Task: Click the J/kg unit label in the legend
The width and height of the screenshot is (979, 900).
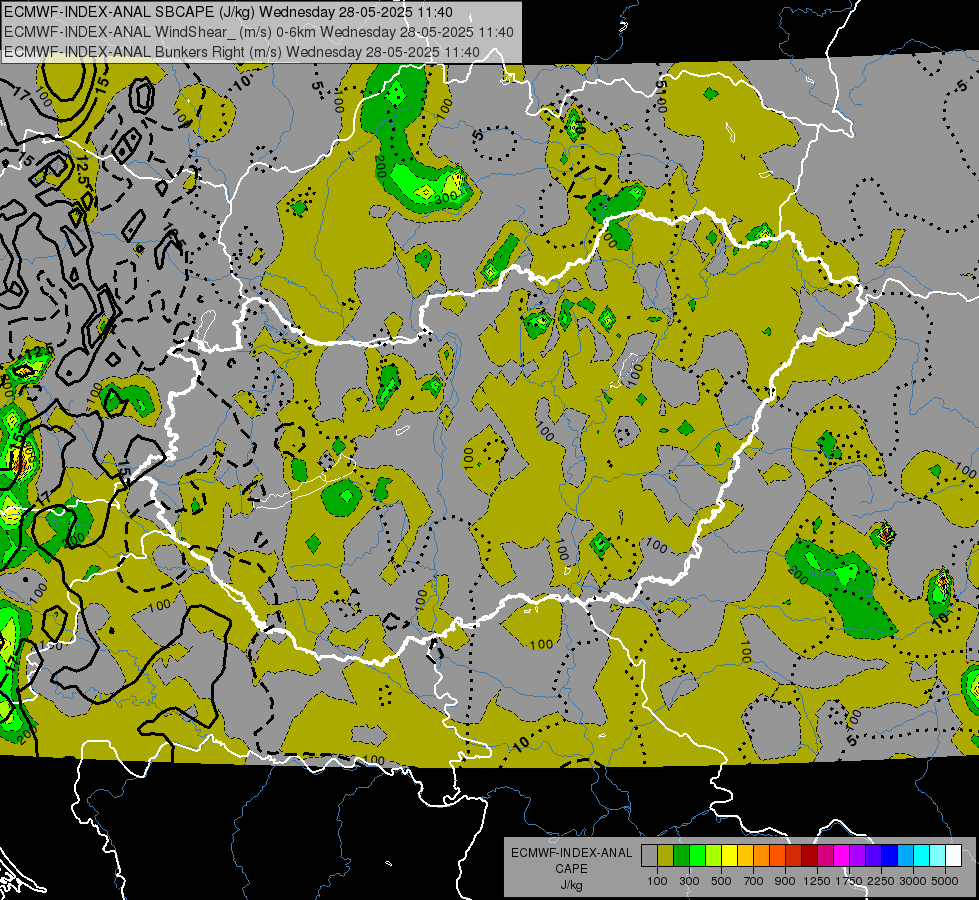Action: click(x=571, y=885)
